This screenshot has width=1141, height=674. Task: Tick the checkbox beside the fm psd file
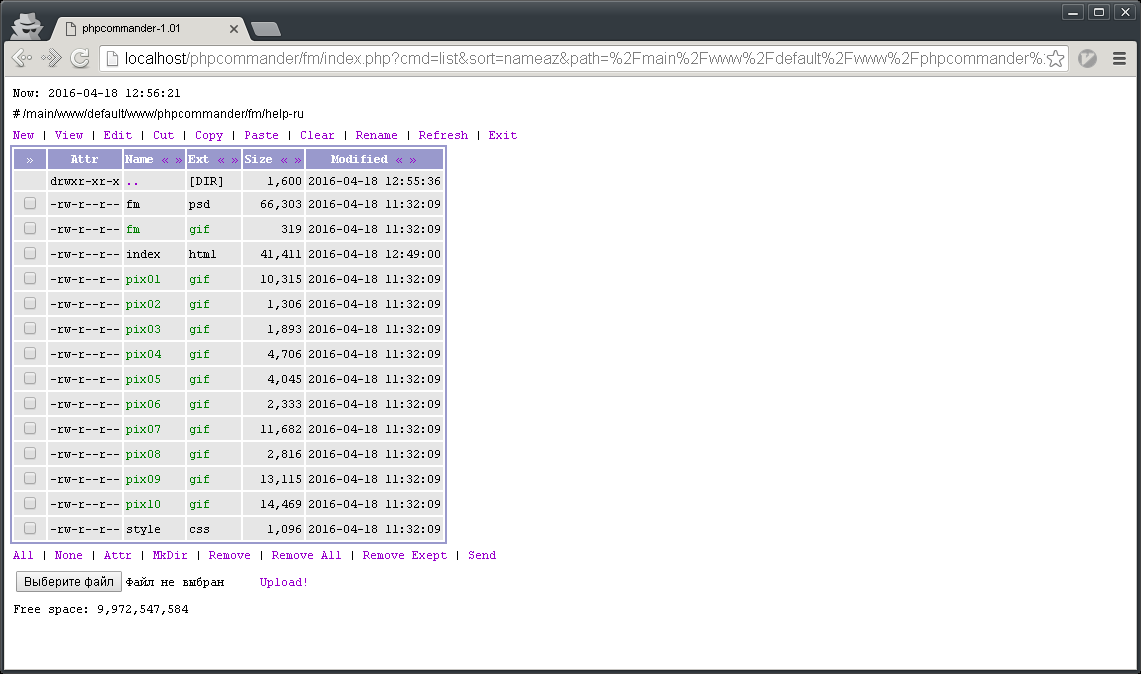(x=30, y=203)
